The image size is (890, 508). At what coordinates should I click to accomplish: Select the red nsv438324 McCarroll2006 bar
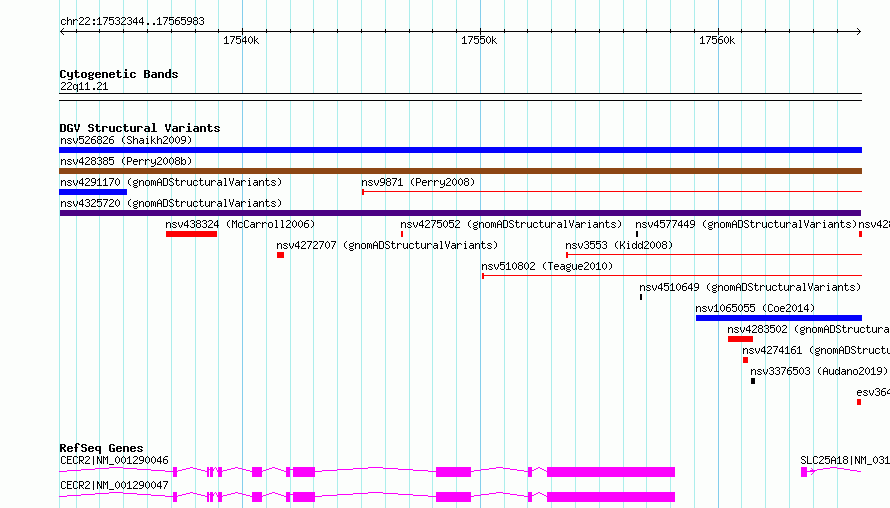191,234
